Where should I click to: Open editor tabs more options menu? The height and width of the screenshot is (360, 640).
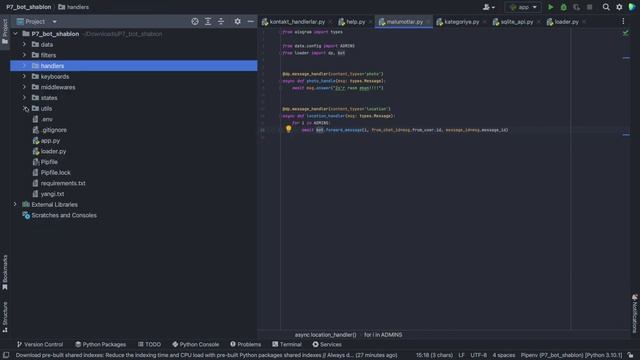(x=623, y=22)
